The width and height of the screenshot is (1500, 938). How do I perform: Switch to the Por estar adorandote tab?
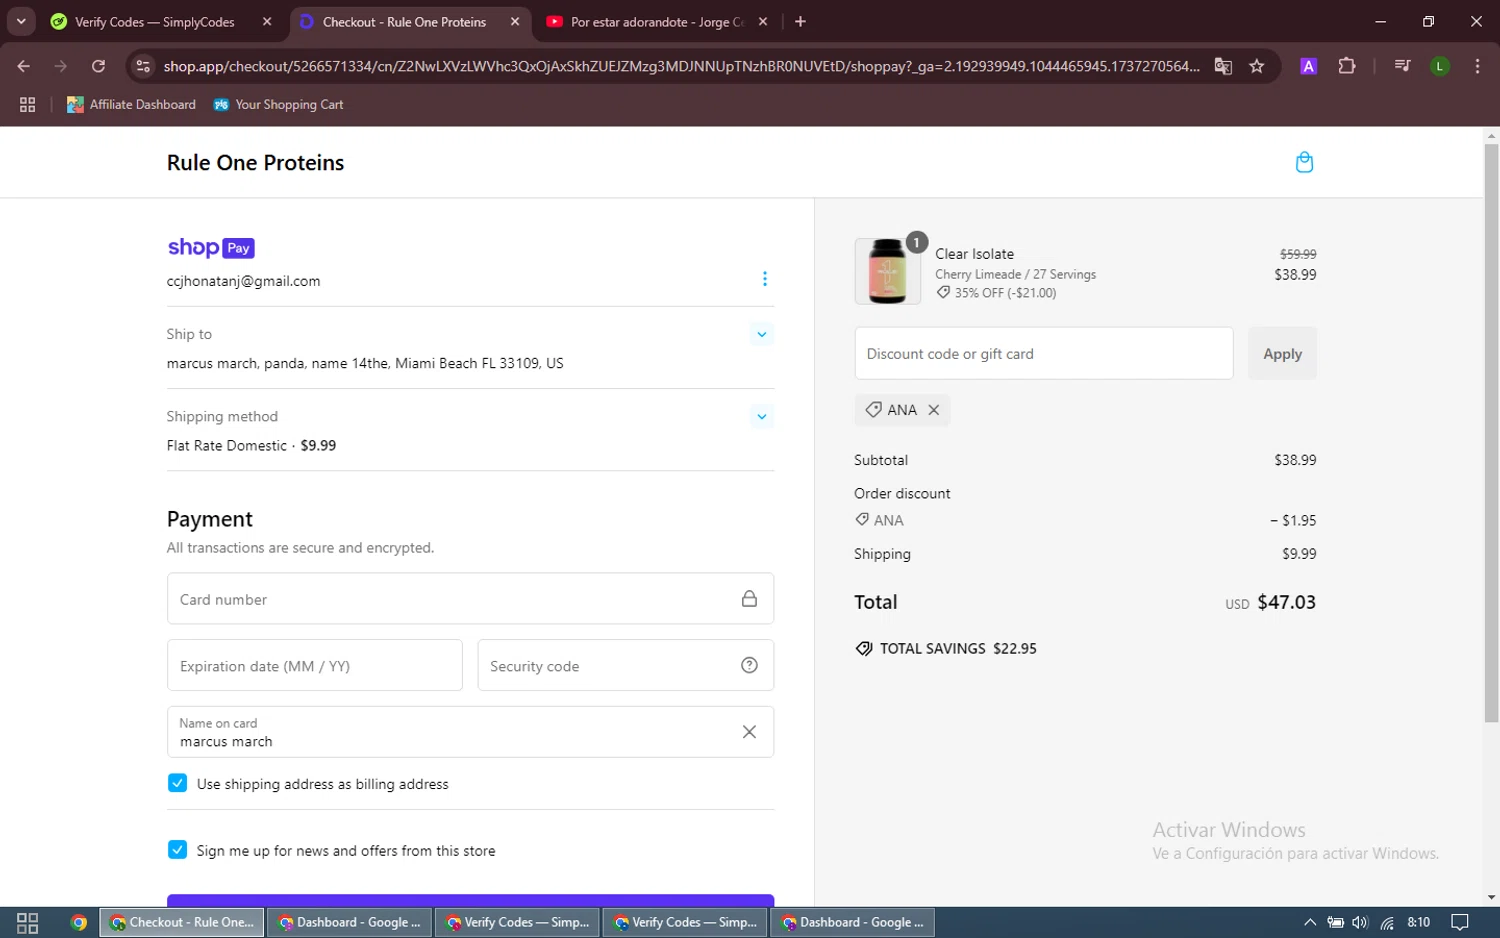pyautogui.click(x=657, y=22)
